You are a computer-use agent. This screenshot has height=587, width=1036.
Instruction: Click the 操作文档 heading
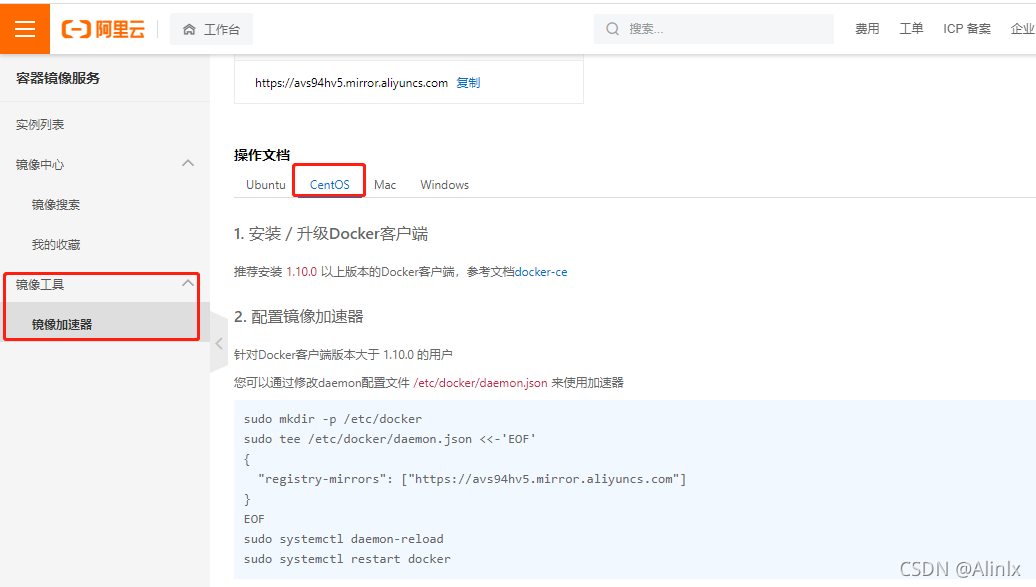click(262, 155)
